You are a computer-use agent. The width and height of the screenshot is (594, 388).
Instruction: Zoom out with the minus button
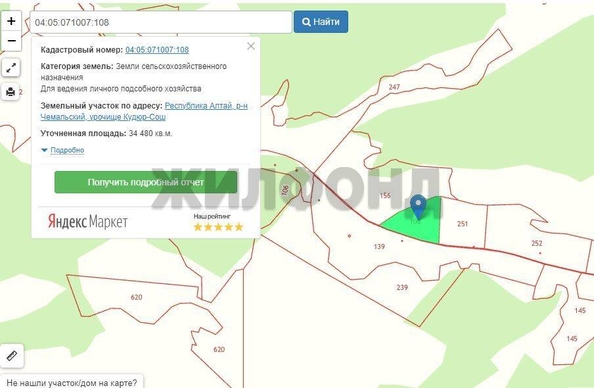(x=11, y=41)
